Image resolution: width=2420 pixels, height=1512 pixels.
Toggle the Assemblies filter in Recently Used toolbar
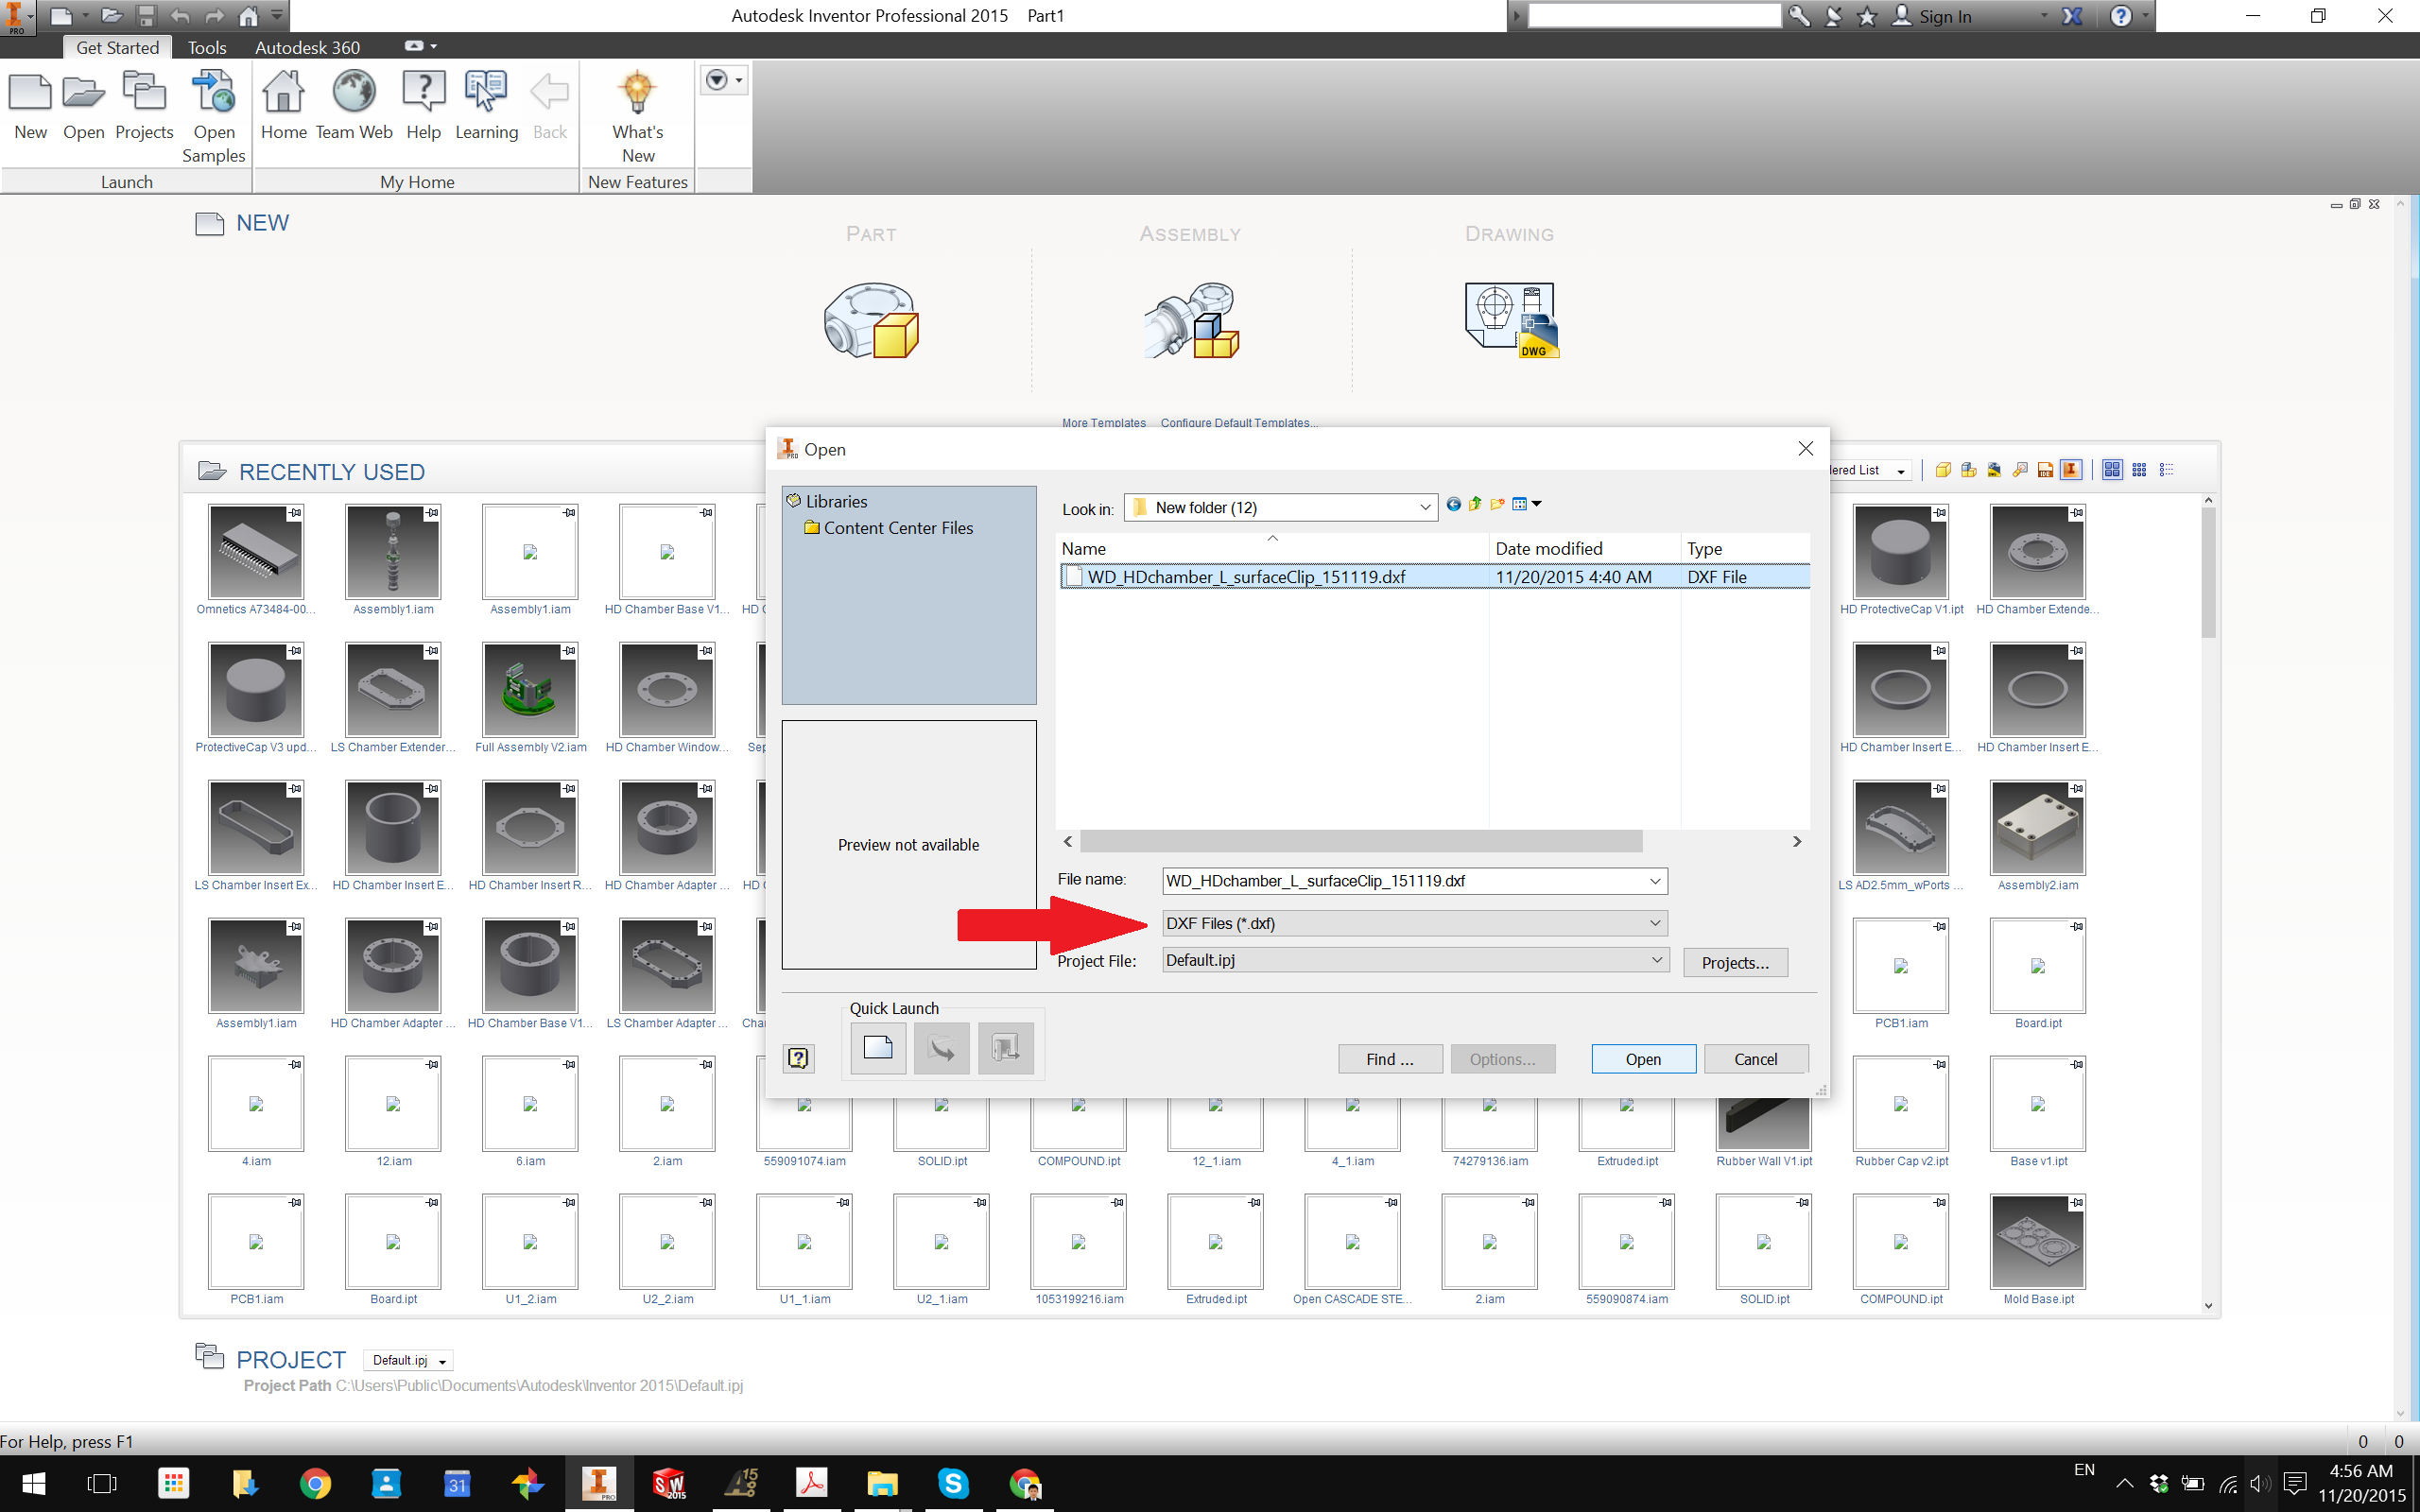(x=1968, y=470)
